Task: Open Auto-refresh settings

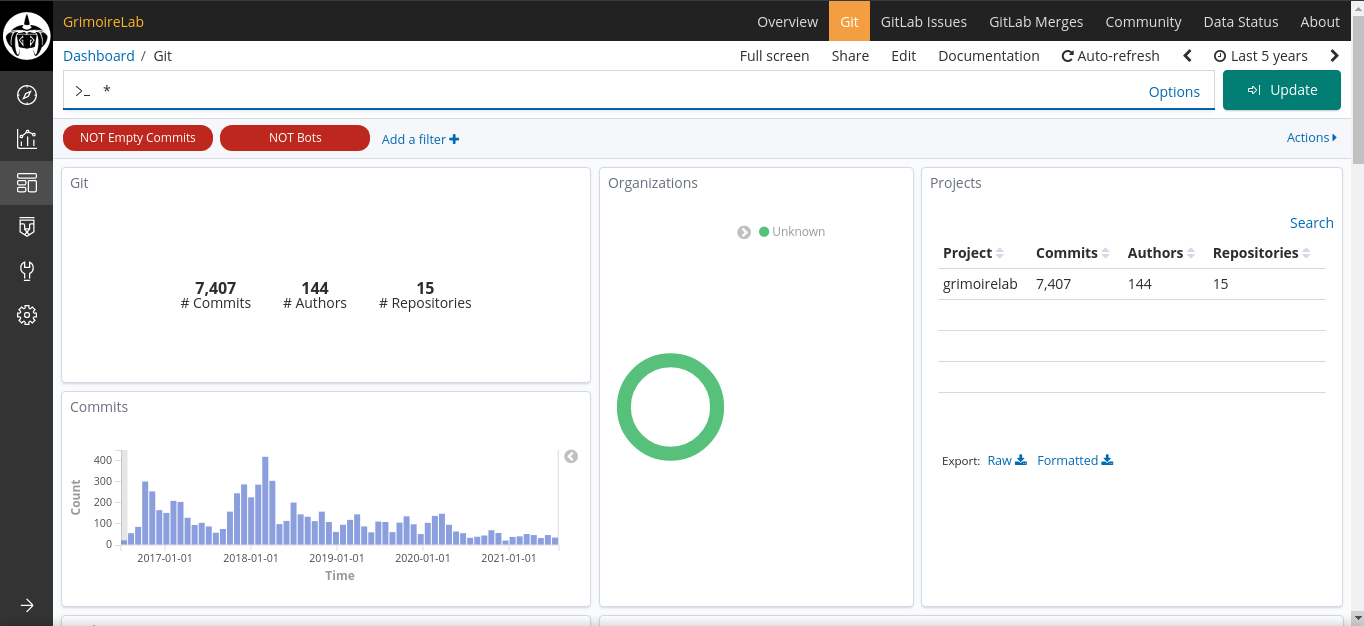Action: pyautogui.click(x=1110, y=56)
